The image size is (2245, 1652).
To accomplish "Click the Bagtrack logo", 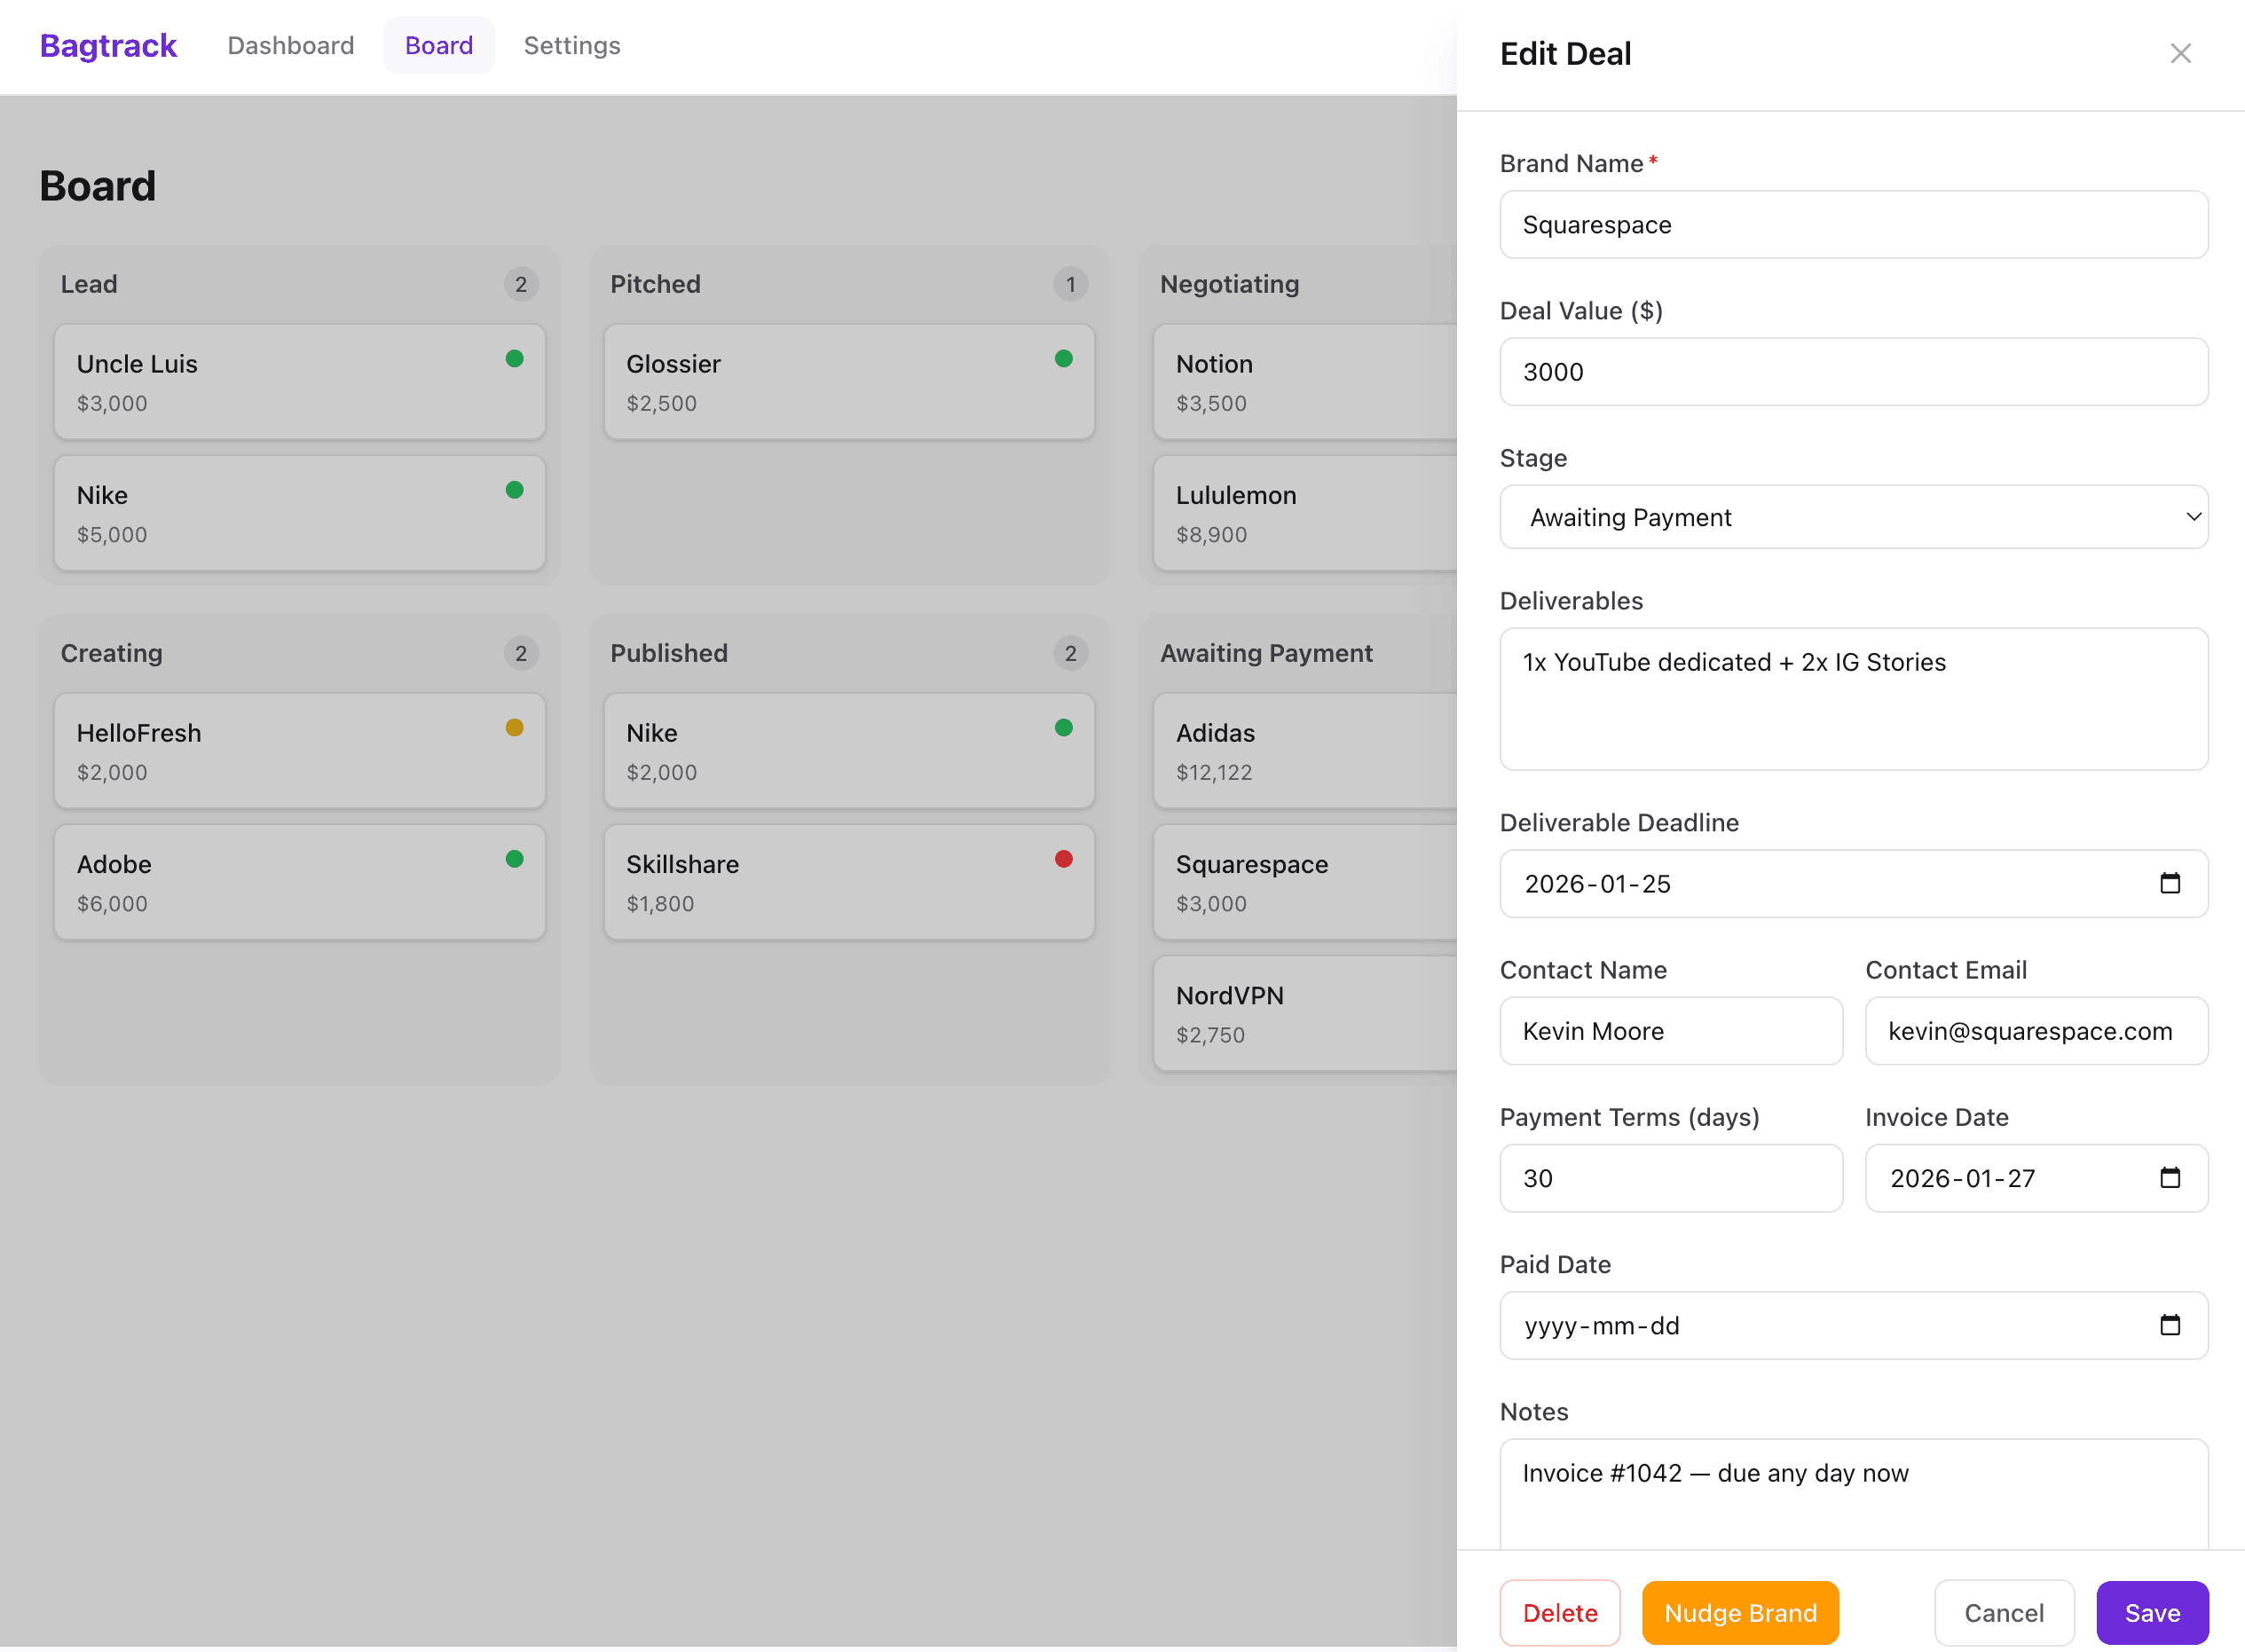I will point(107,45).
